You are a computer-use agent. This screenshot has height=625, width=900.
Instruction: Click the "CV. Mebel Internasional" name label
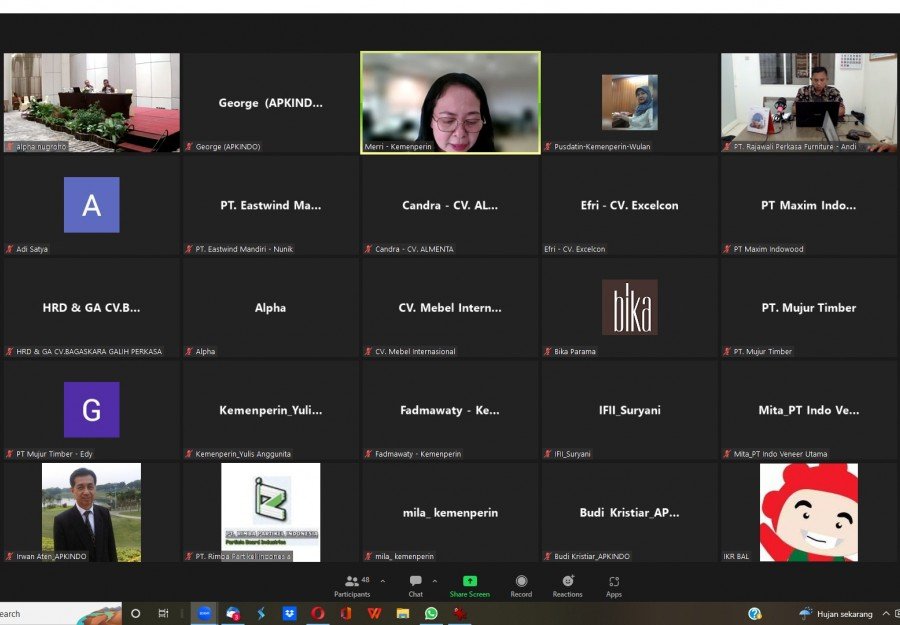(415, 351)
